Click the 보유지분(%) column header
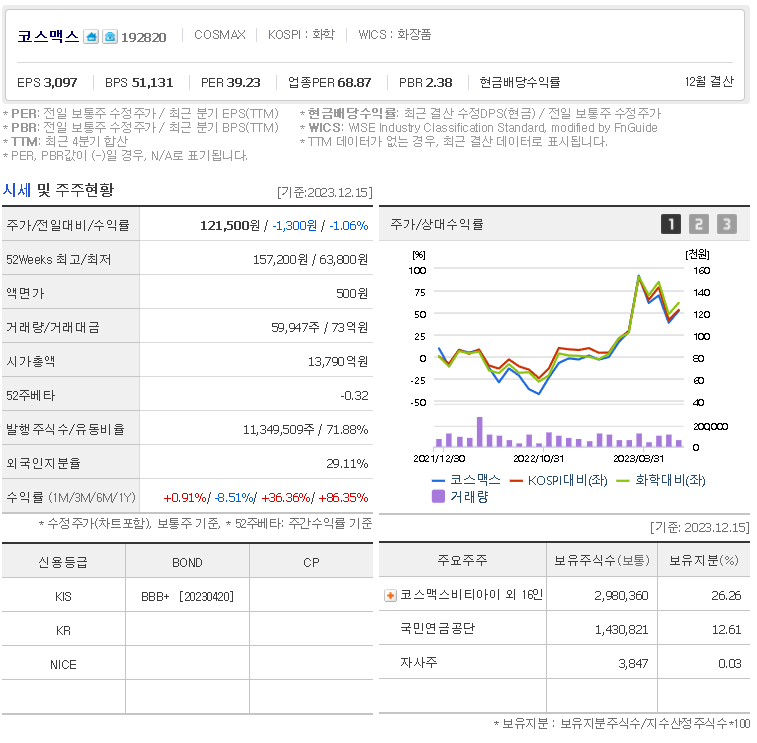Image resolution: width=757 pixels, height=743 pixels. click(x=704, y=560)
